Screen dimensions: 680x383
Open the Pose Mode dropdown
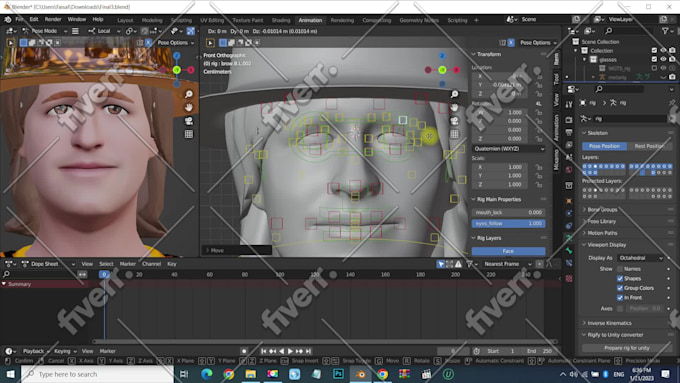point(45,31)
